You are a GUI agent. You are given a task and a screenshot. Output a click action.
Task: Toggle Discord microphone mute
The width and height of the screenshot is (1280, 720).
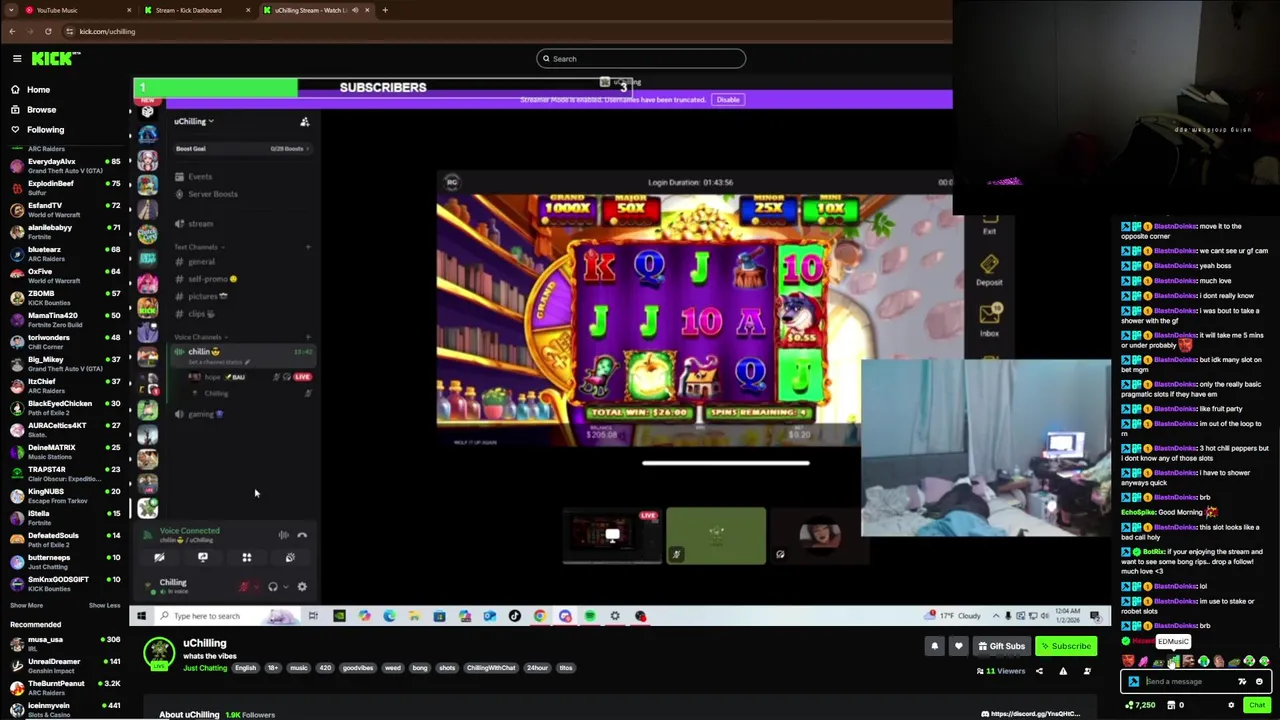(x=243, y=587)
